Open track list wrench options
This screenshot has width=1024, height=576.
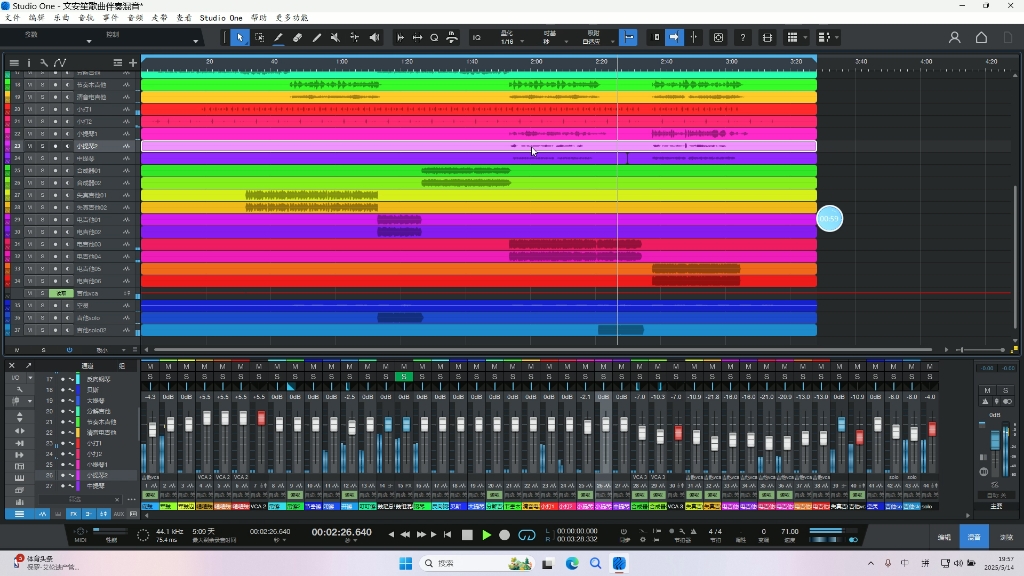pos(44,63)
